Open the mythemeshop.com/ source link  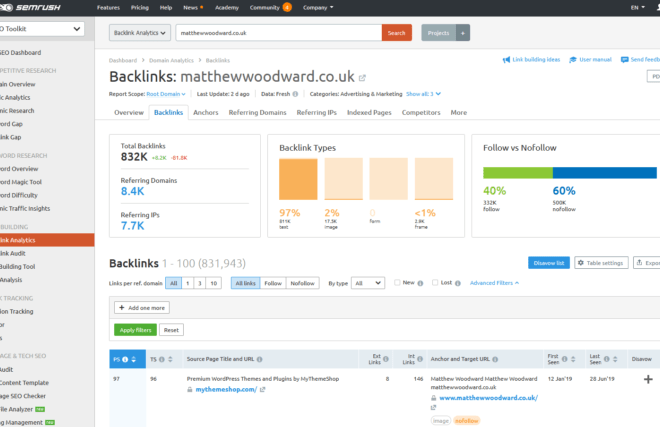(226, 390)
